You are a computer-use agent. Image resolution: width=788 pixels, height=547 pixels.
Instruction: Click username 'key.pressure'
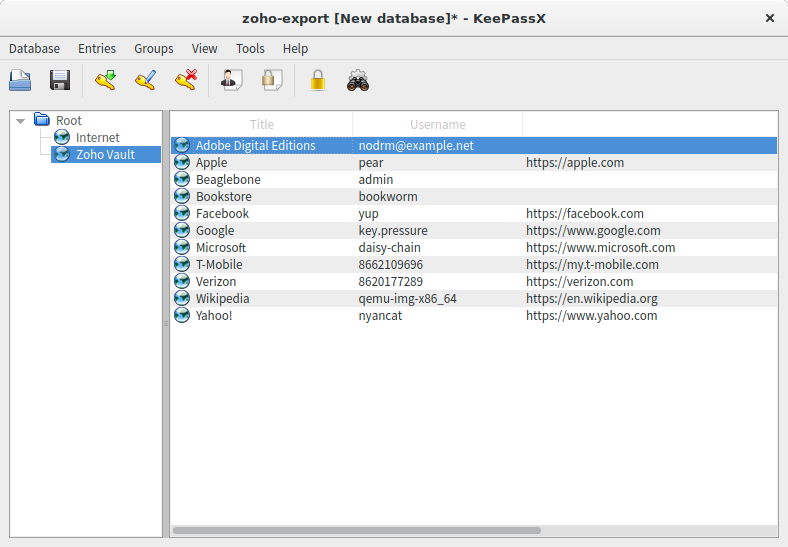pos(393,231)
